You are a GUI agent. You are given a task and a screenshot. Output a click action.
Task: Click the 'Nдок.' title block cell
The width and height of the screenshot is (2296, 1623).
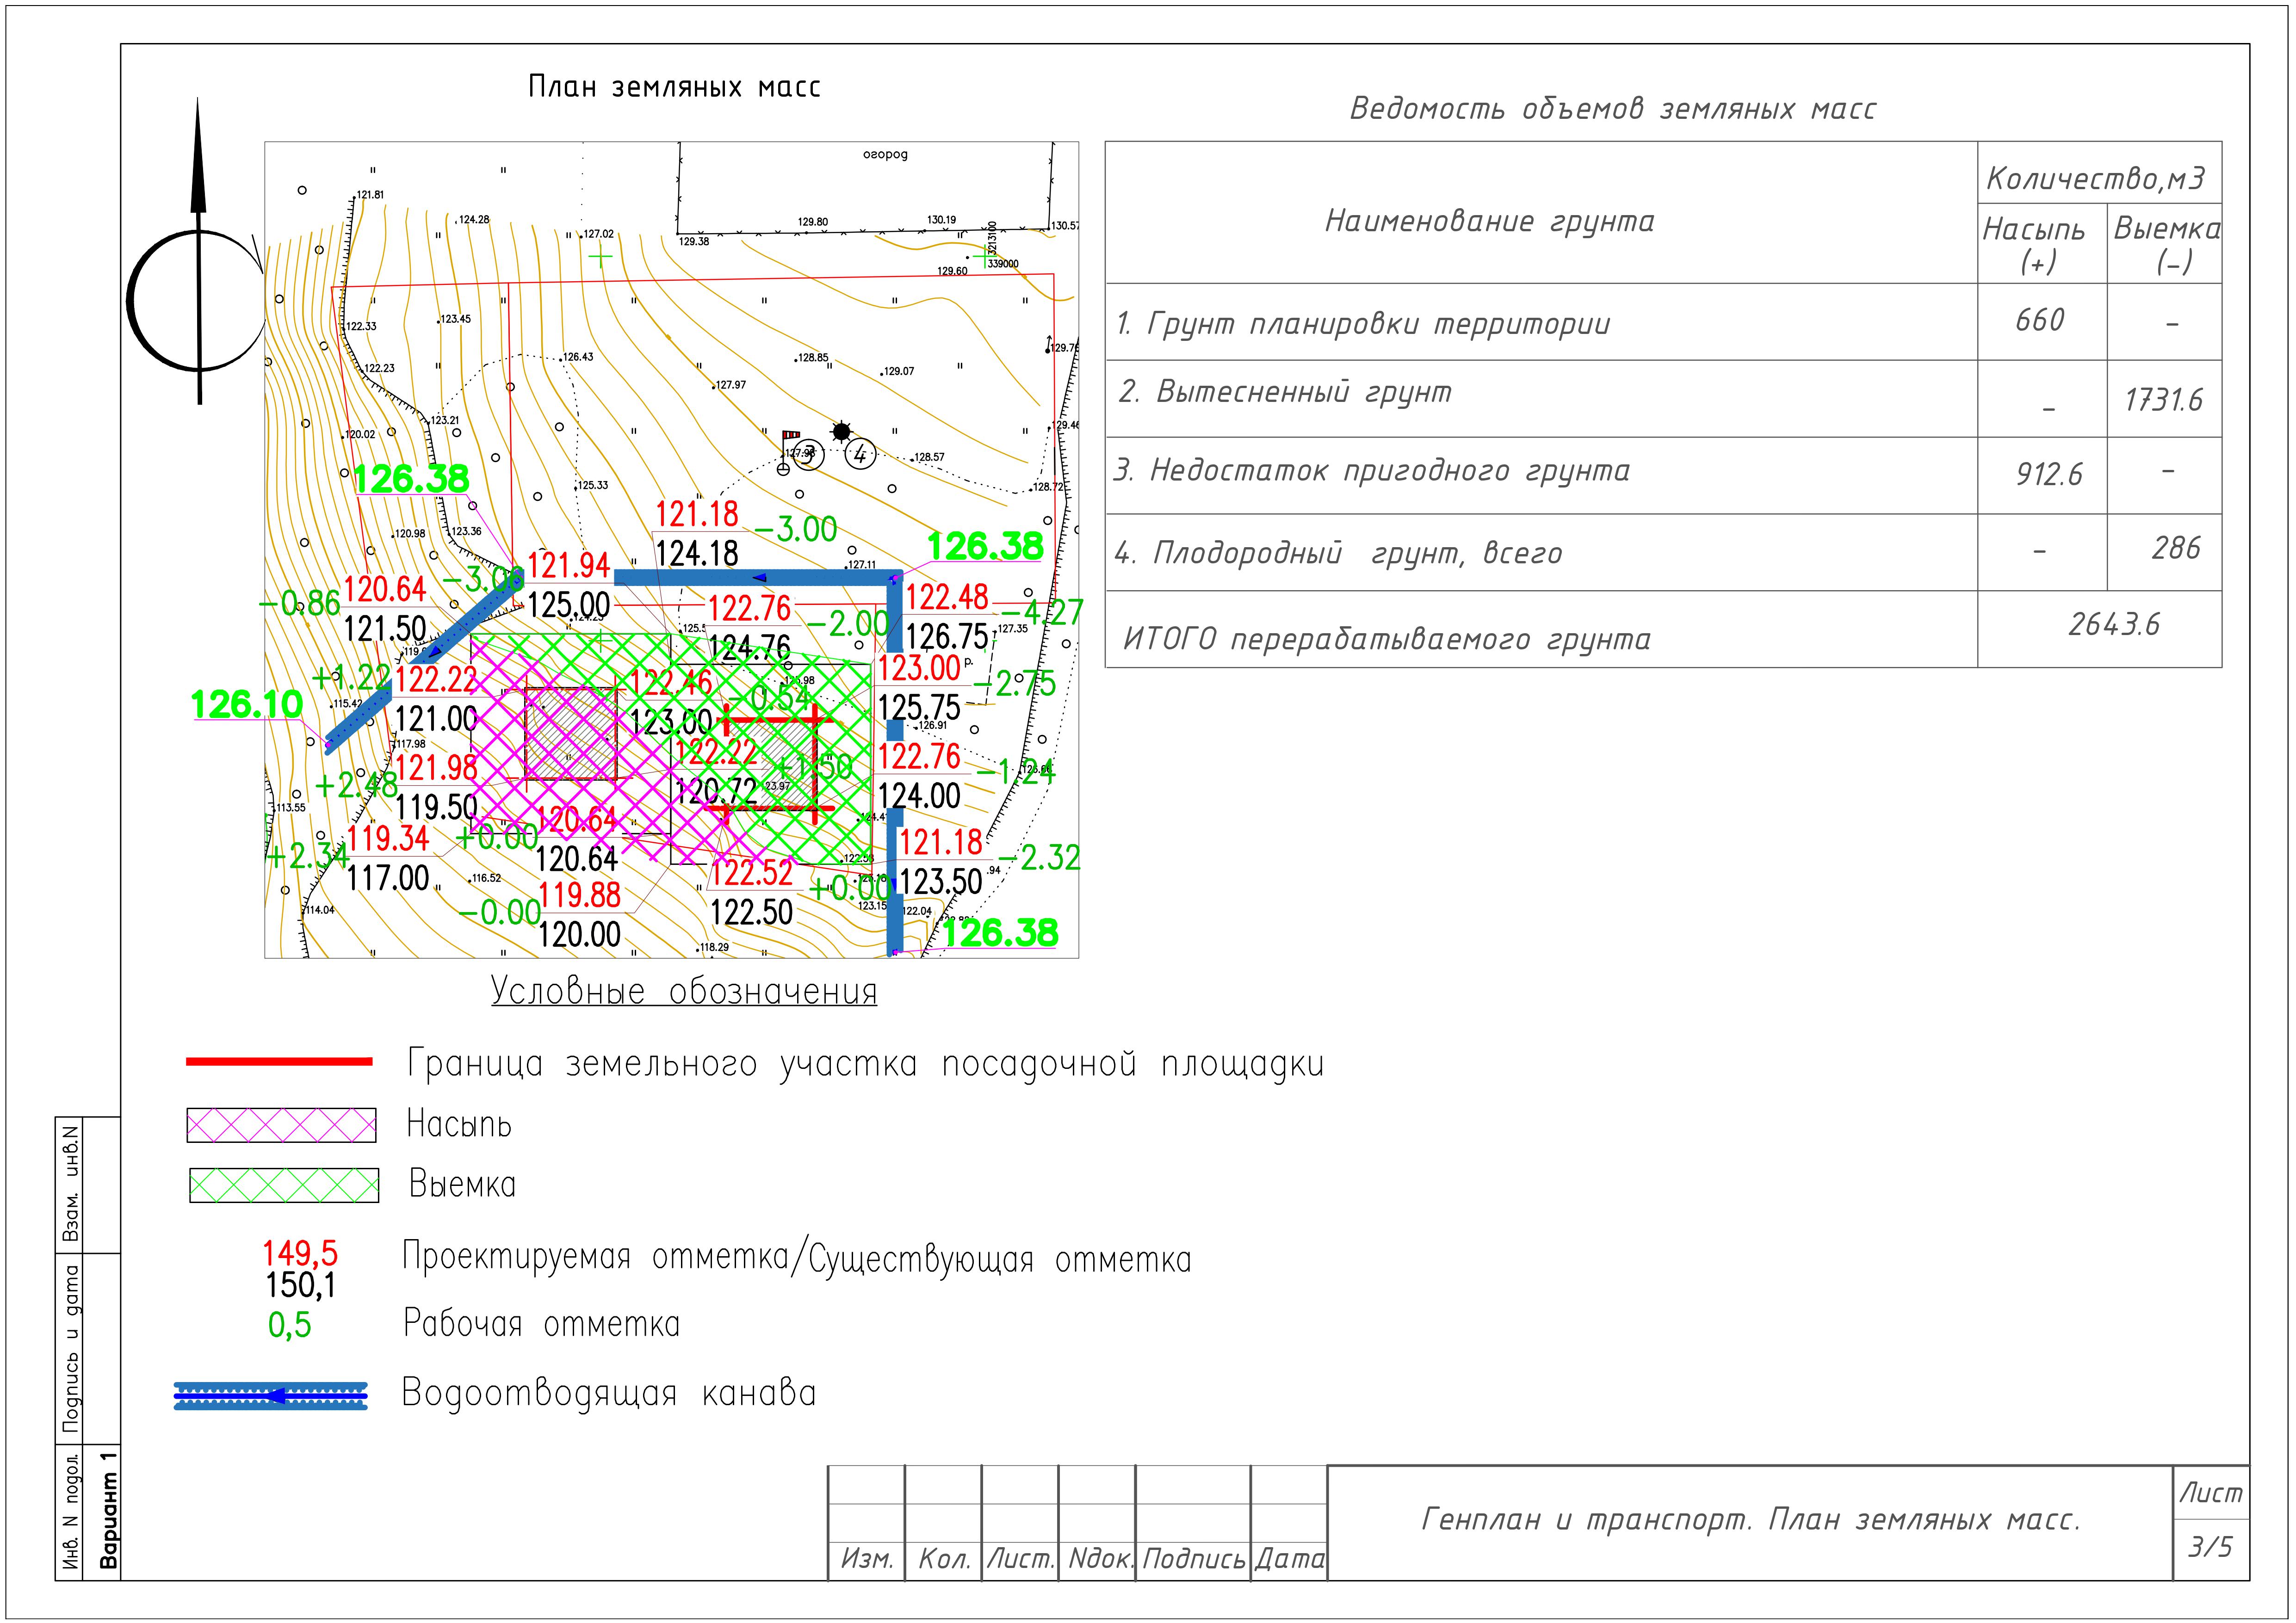(x=1098, y=1560)
